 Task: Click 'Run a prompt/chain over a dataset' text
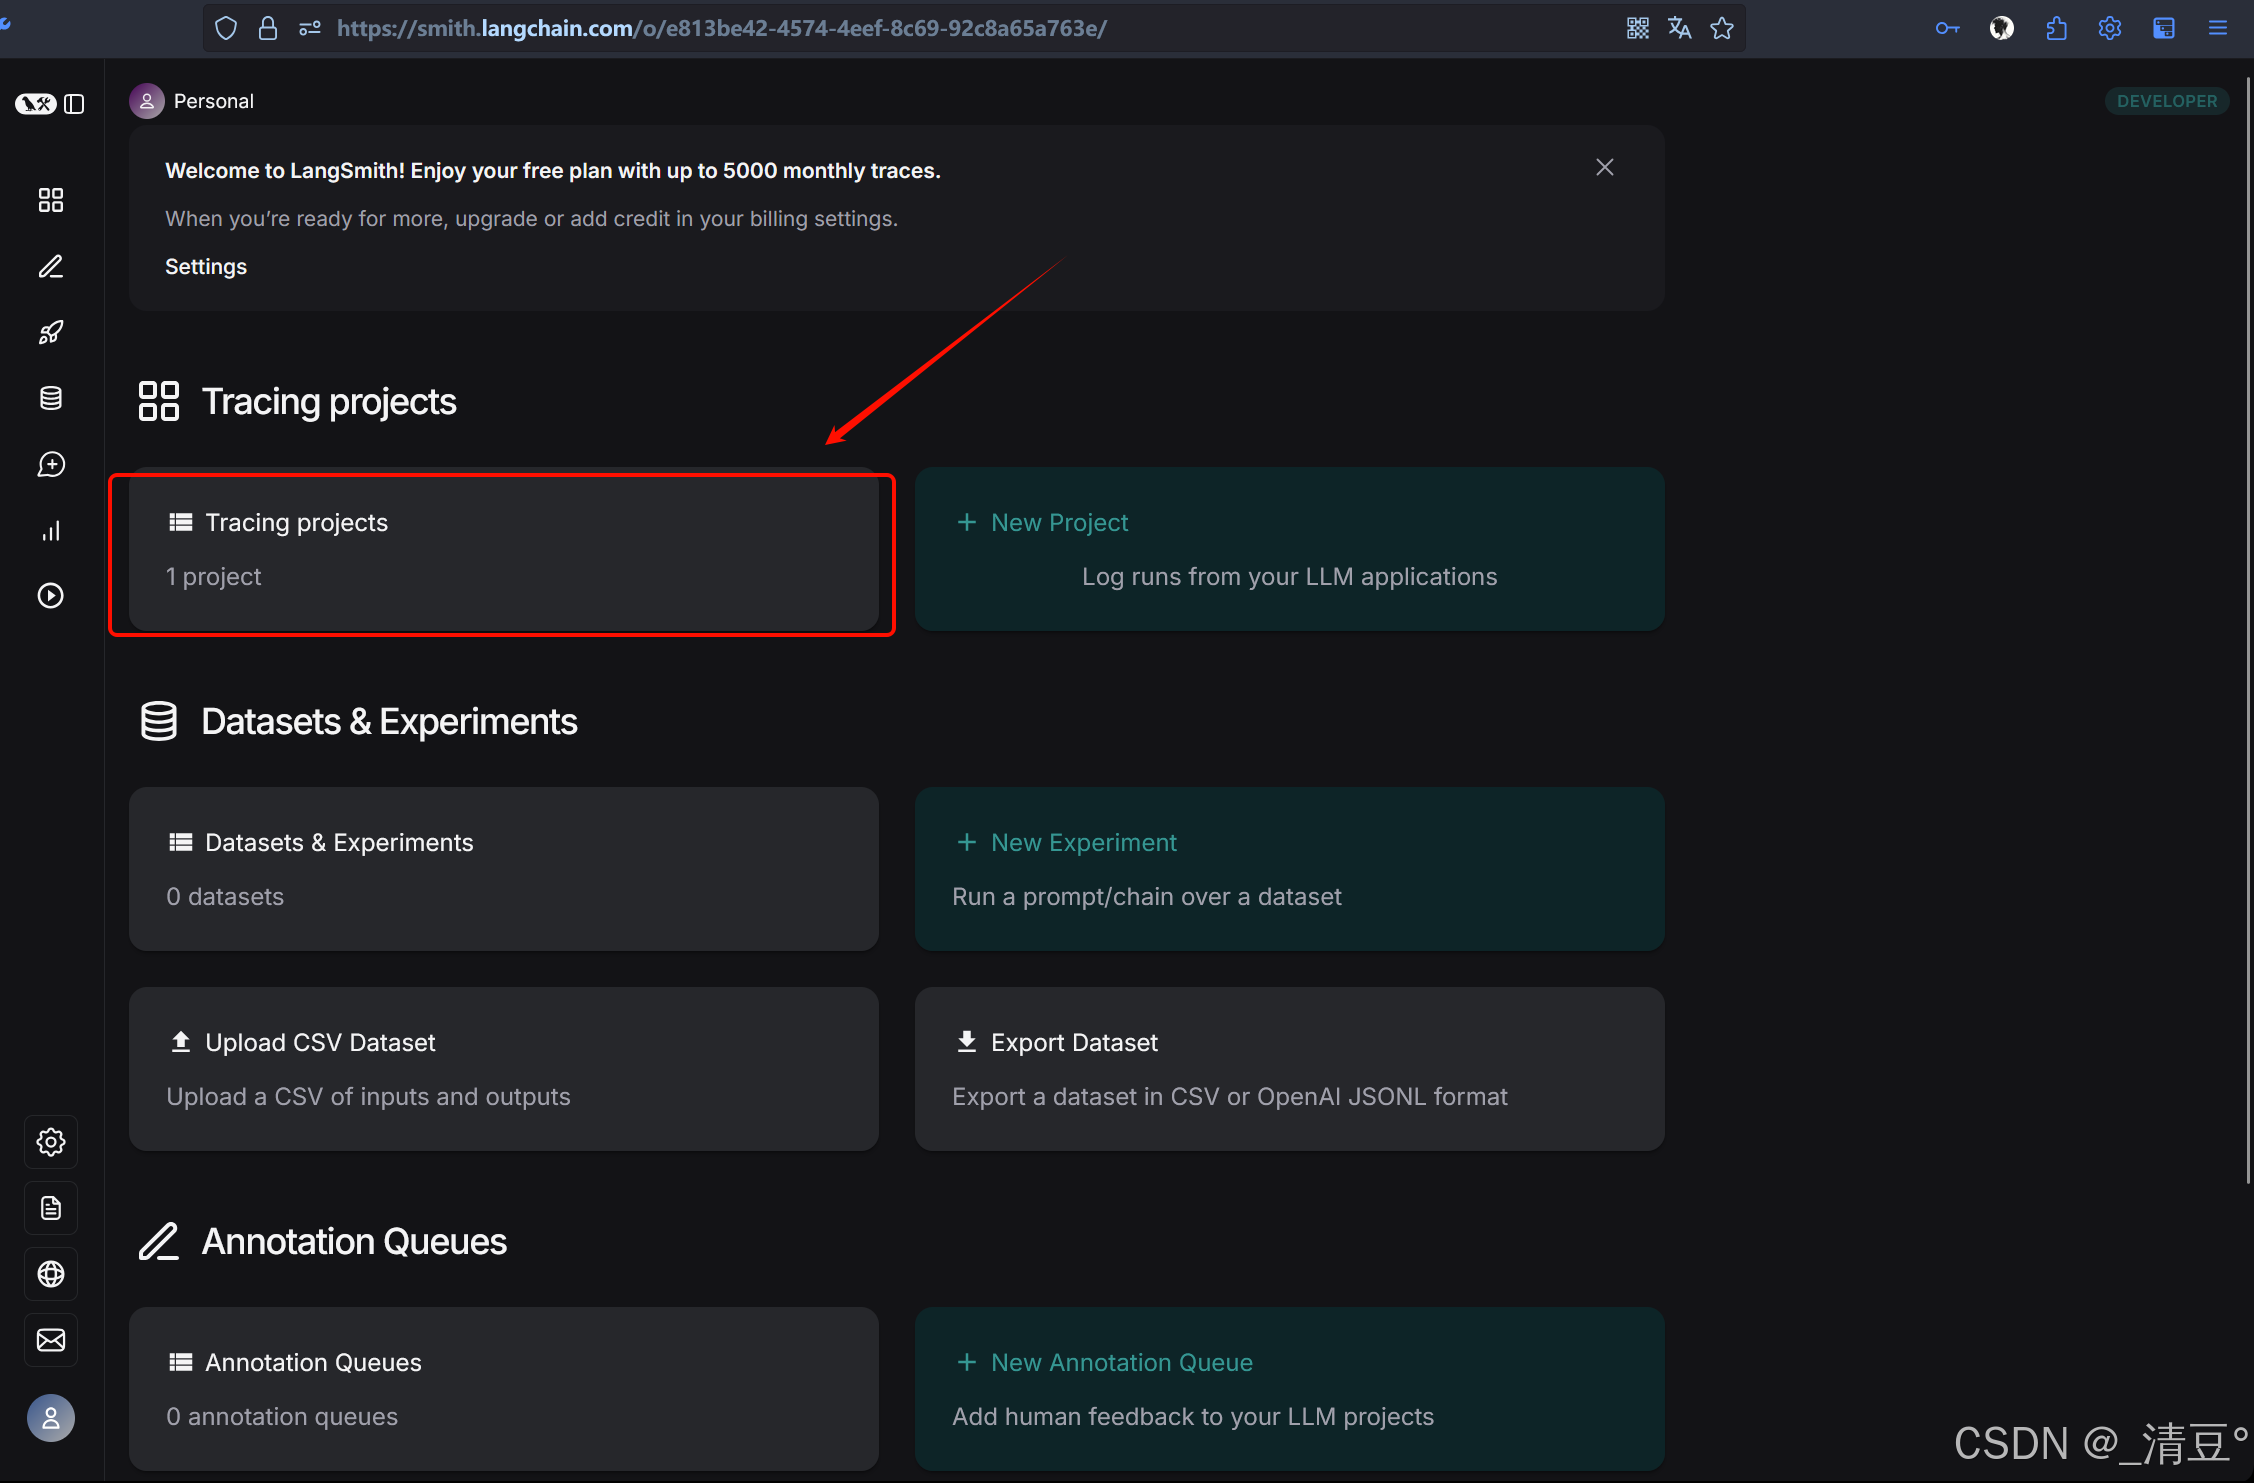point(1147,897)
